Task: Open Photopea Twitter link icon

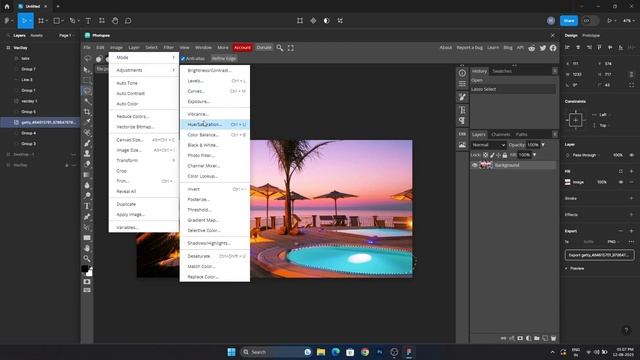Action: tap(542, 48)
